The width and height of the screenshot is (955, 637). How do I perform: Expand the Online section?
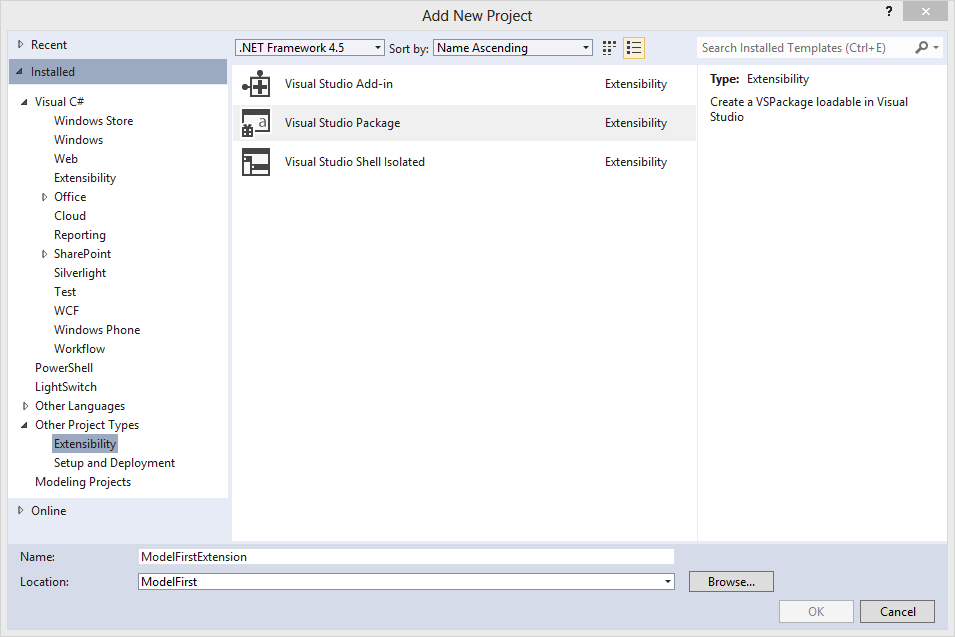pos(20,511)
